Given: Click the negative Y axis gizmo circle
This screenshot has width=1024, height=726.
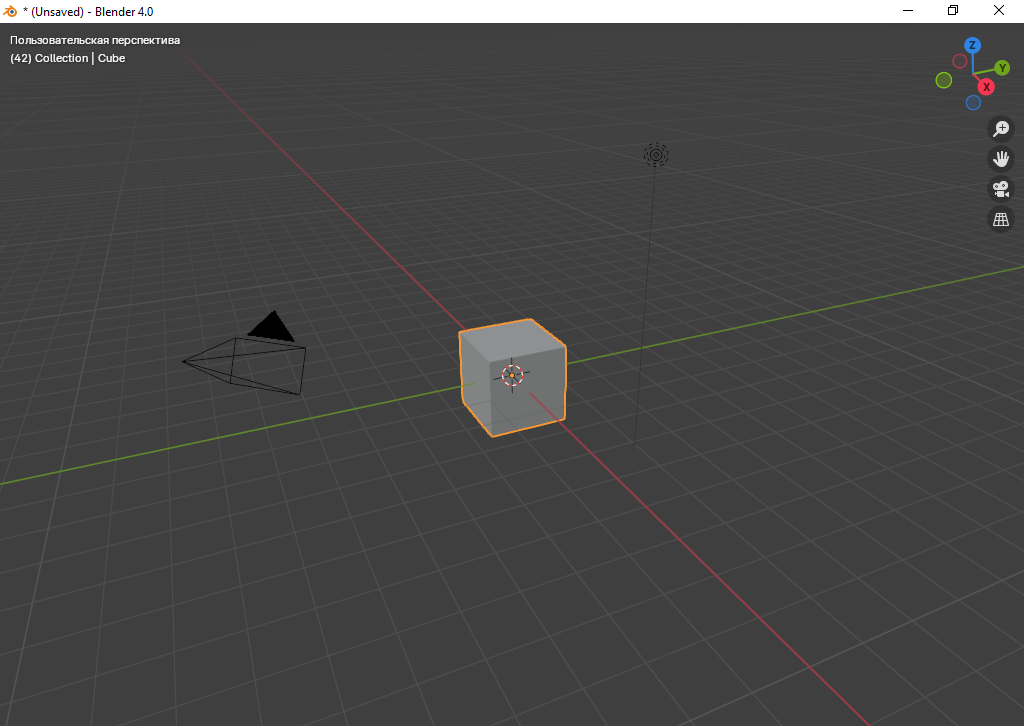Looking at the screenshot, I should [x=943, y=80].
